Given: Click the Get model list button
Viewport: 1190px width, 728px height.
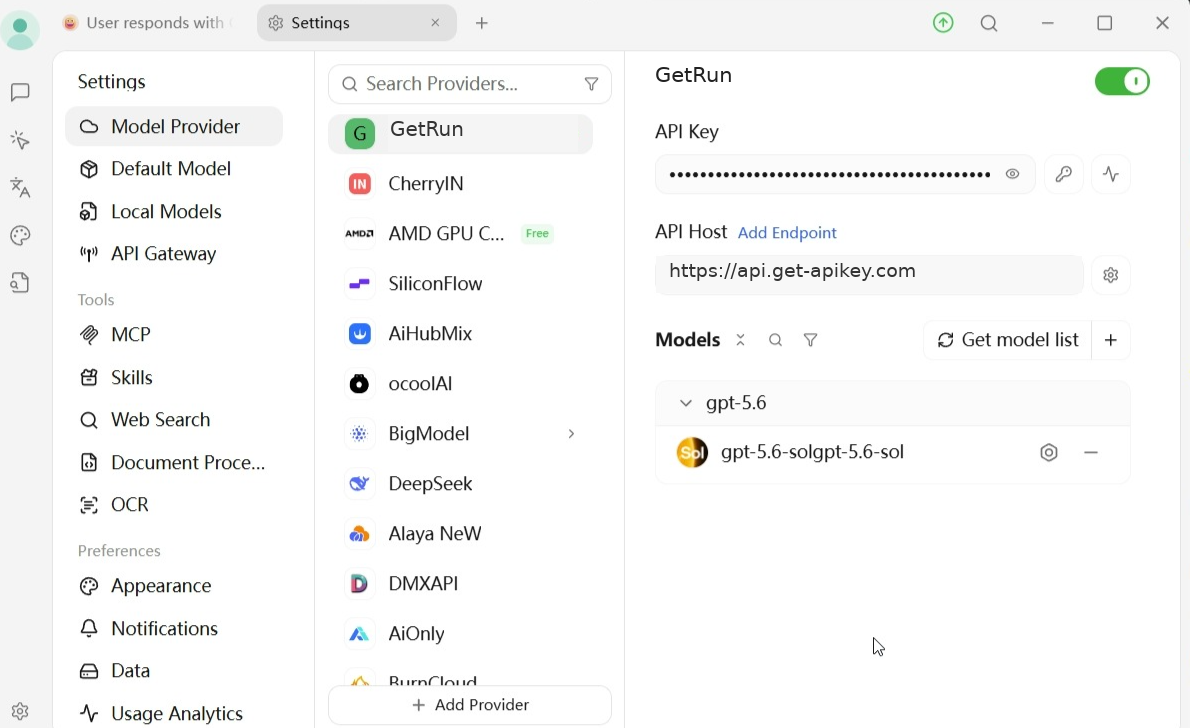Looking at the screenshot, I should (x=1007, y=340).
